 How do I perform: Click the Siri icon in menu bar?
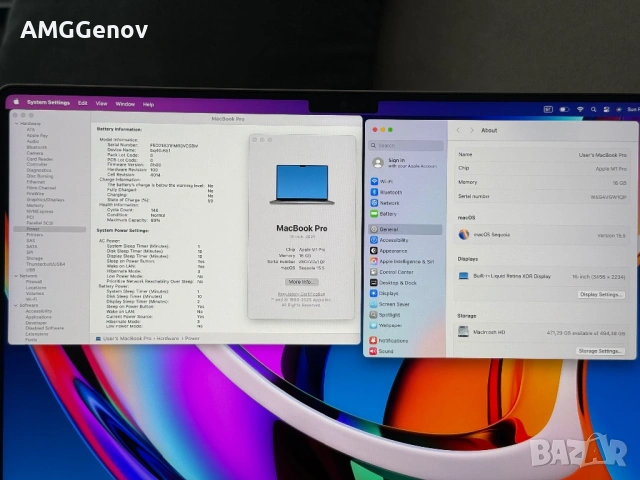coord(619,109)
